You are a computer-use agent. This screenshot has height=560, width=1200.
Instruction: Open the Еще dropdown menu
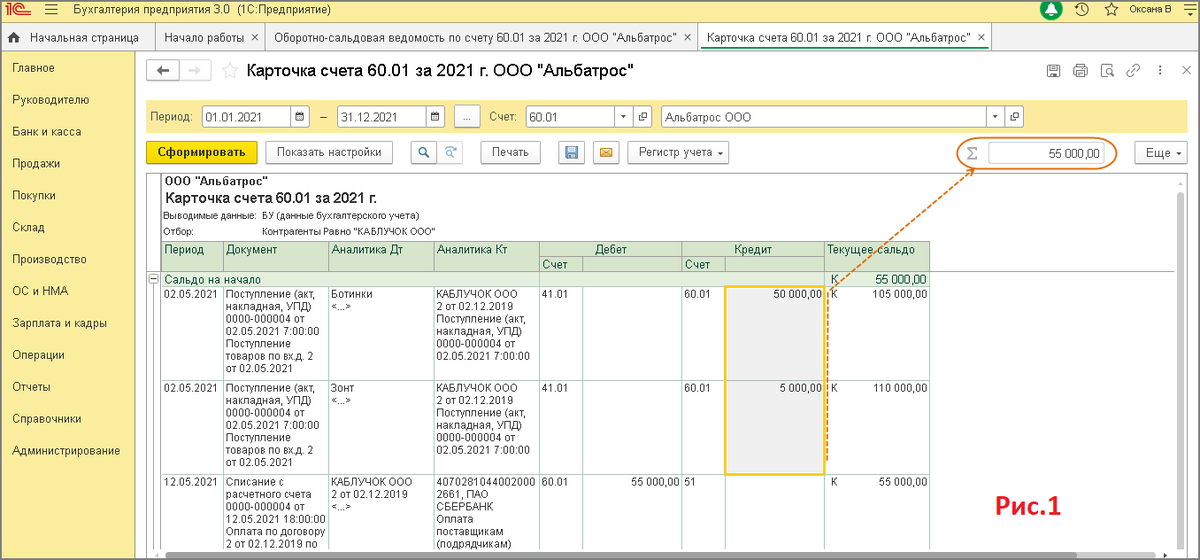pyautogui.click(x=1162, y=153)
